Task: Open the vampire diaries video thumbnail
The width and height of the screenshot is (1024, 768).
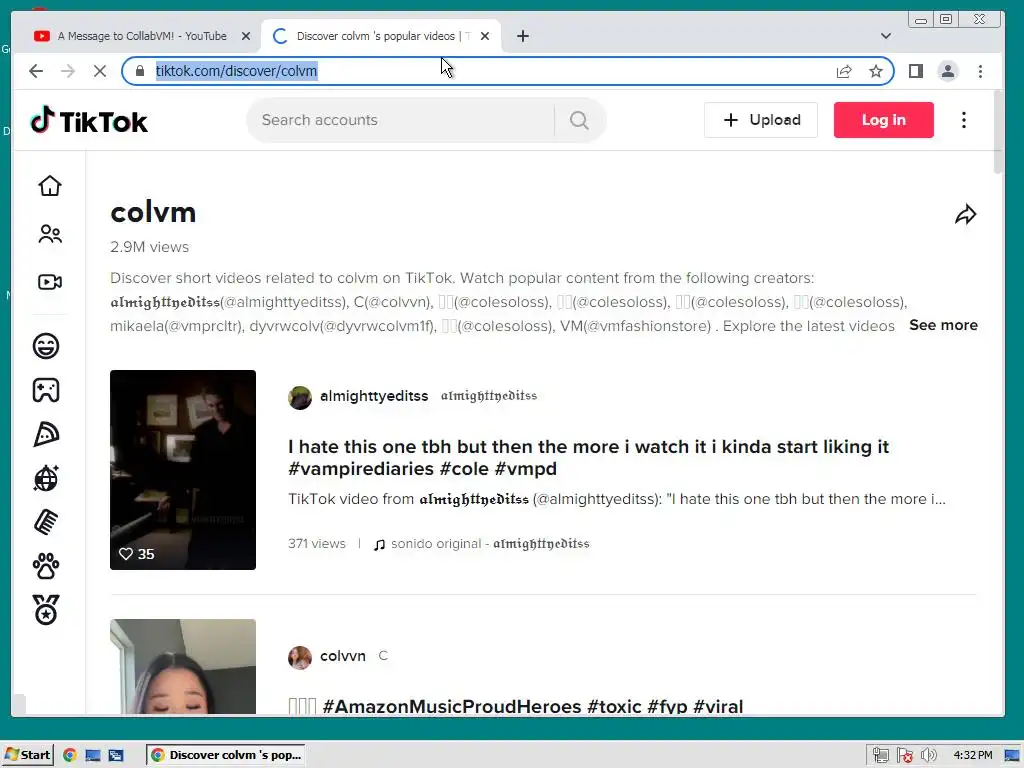Action: (183, 470)
